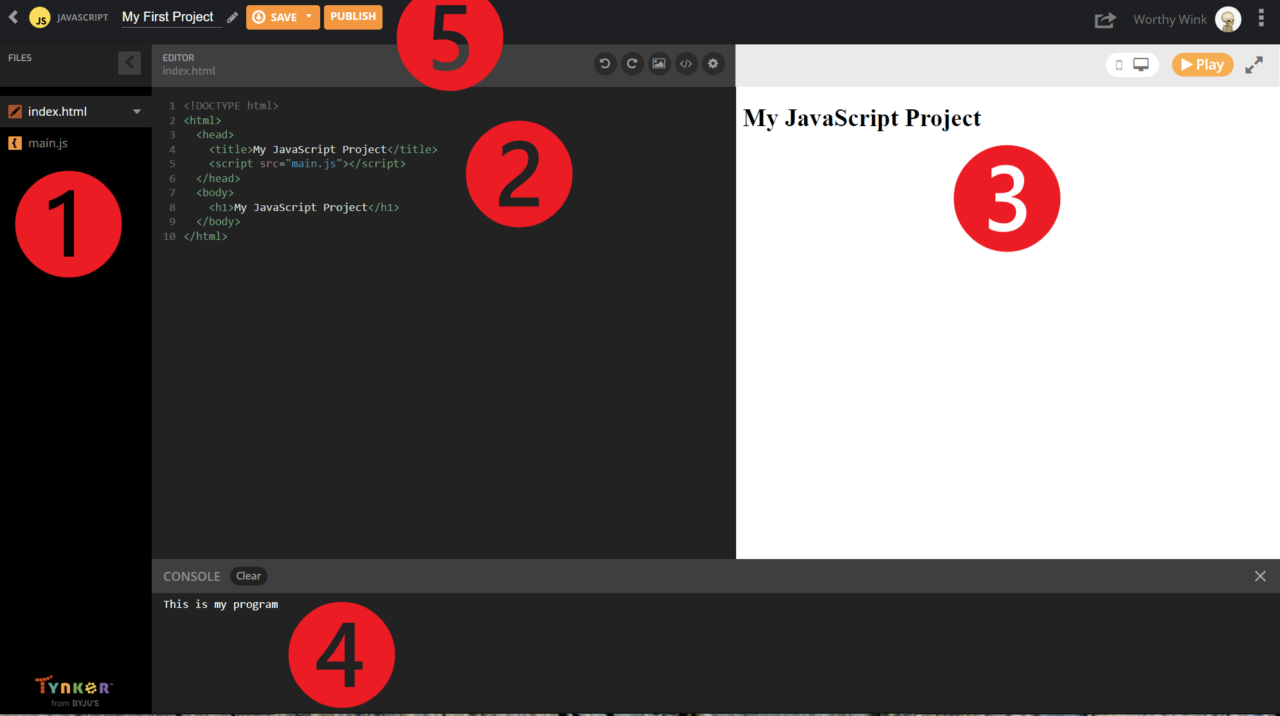Publish the project
Screen dimensions: 1280x716
click(353, 17)
